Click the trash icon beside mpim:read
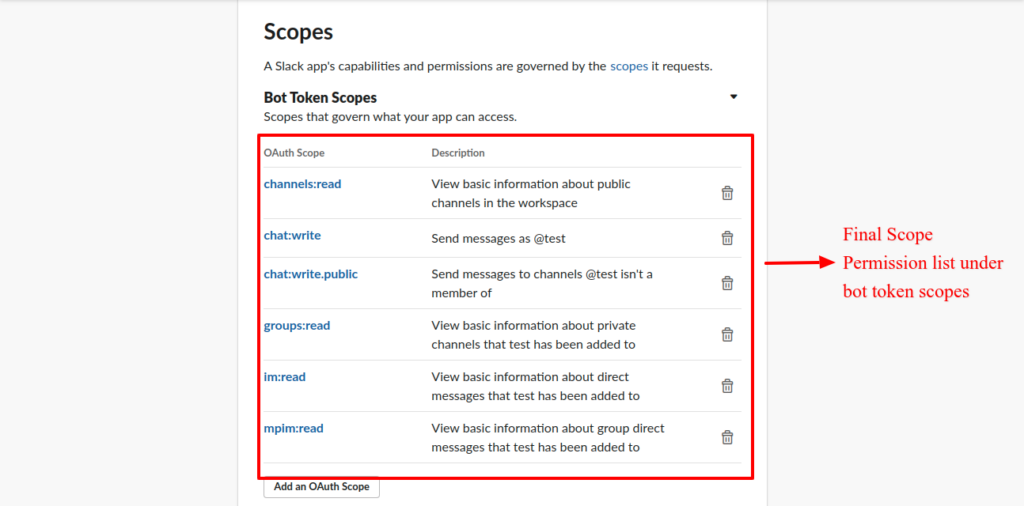The width and height of the screenshot is (1024, 506). point(727,437)
